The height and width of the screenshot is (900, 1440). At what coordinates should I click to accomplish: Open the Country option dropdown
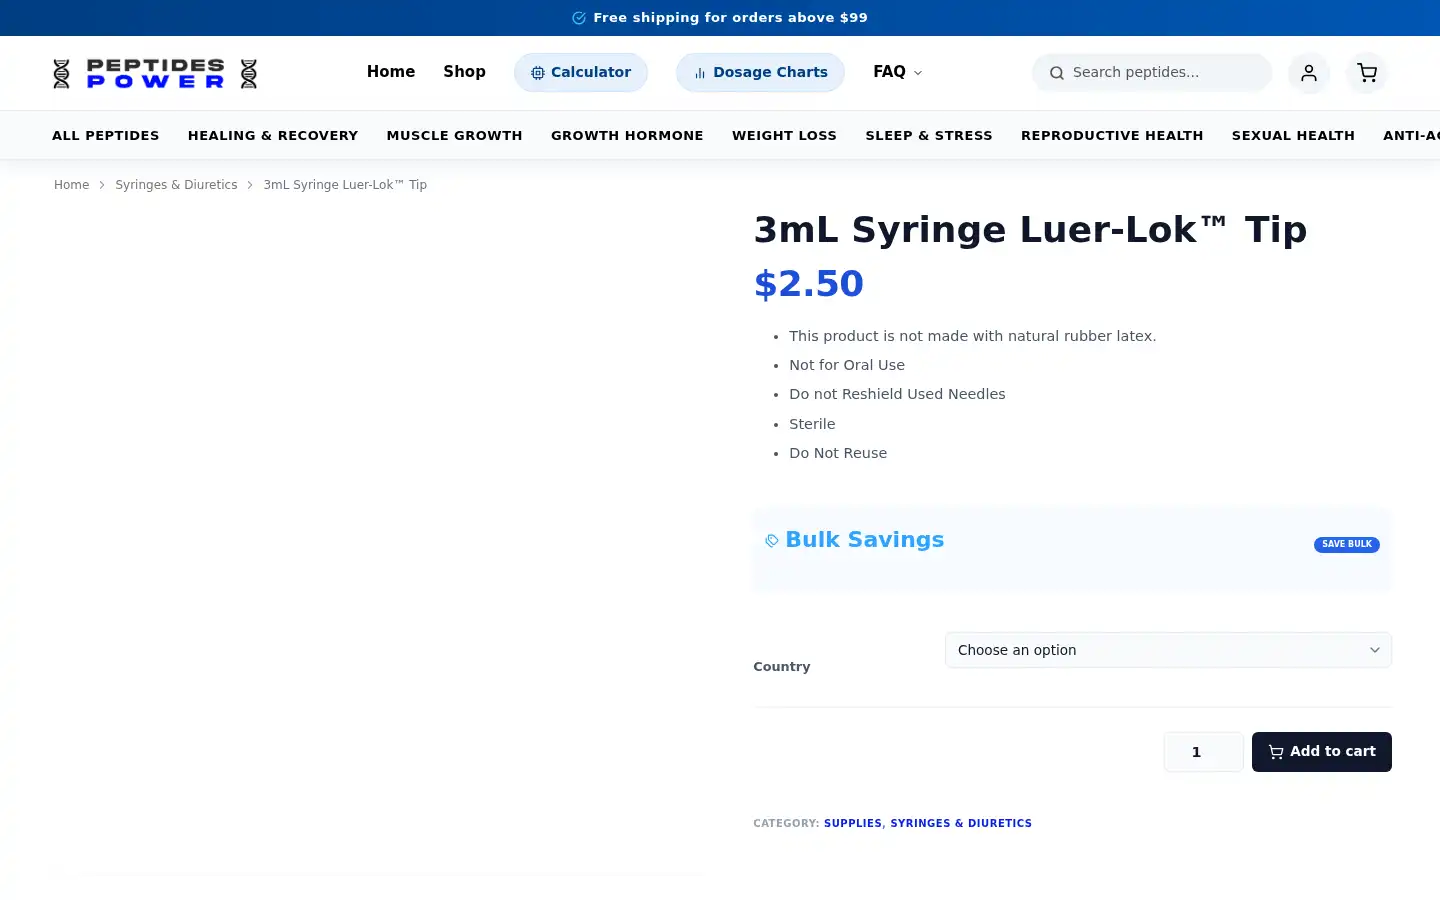point(1168,650)
